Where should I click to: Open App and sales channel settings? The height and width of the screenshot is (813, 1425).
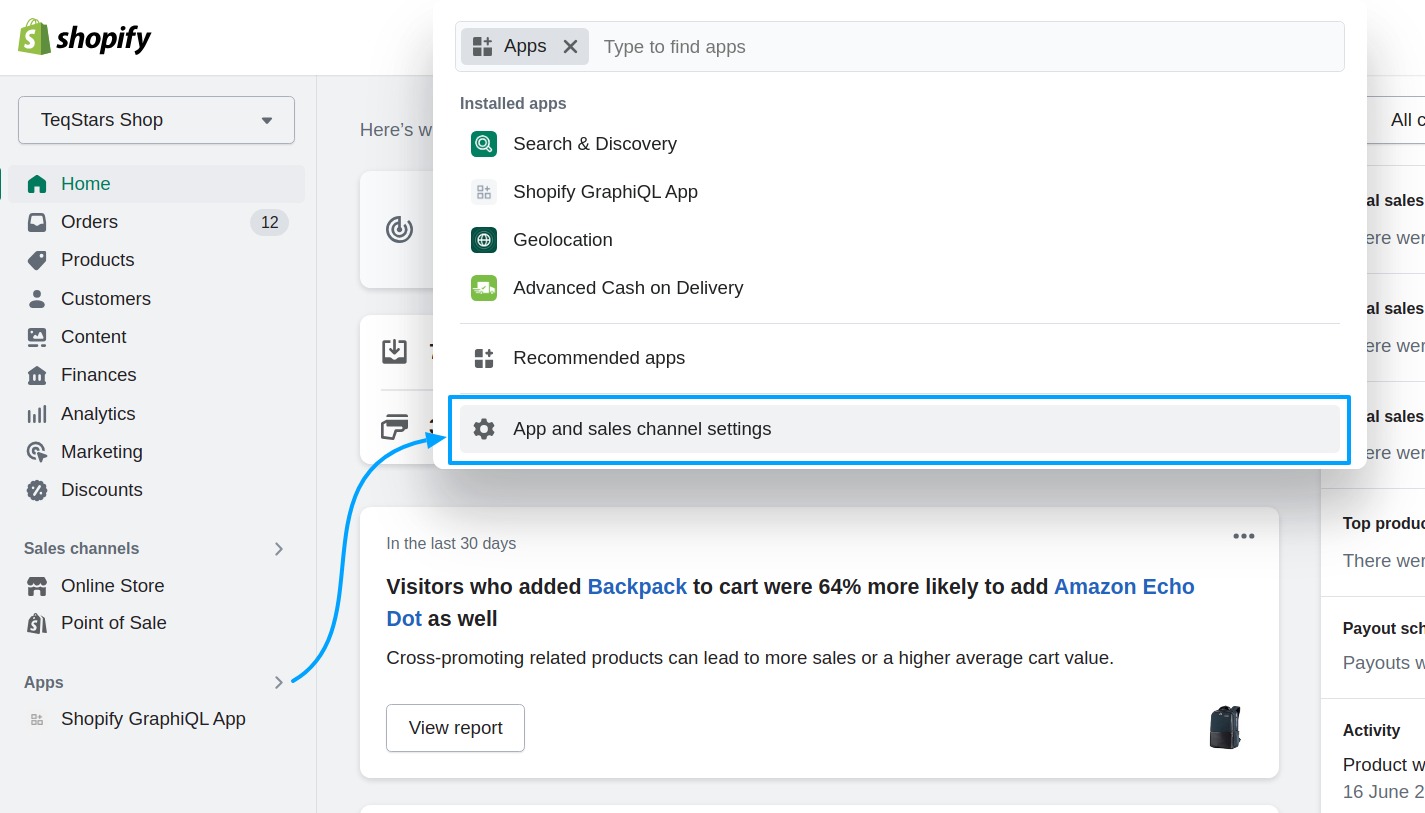900,429
